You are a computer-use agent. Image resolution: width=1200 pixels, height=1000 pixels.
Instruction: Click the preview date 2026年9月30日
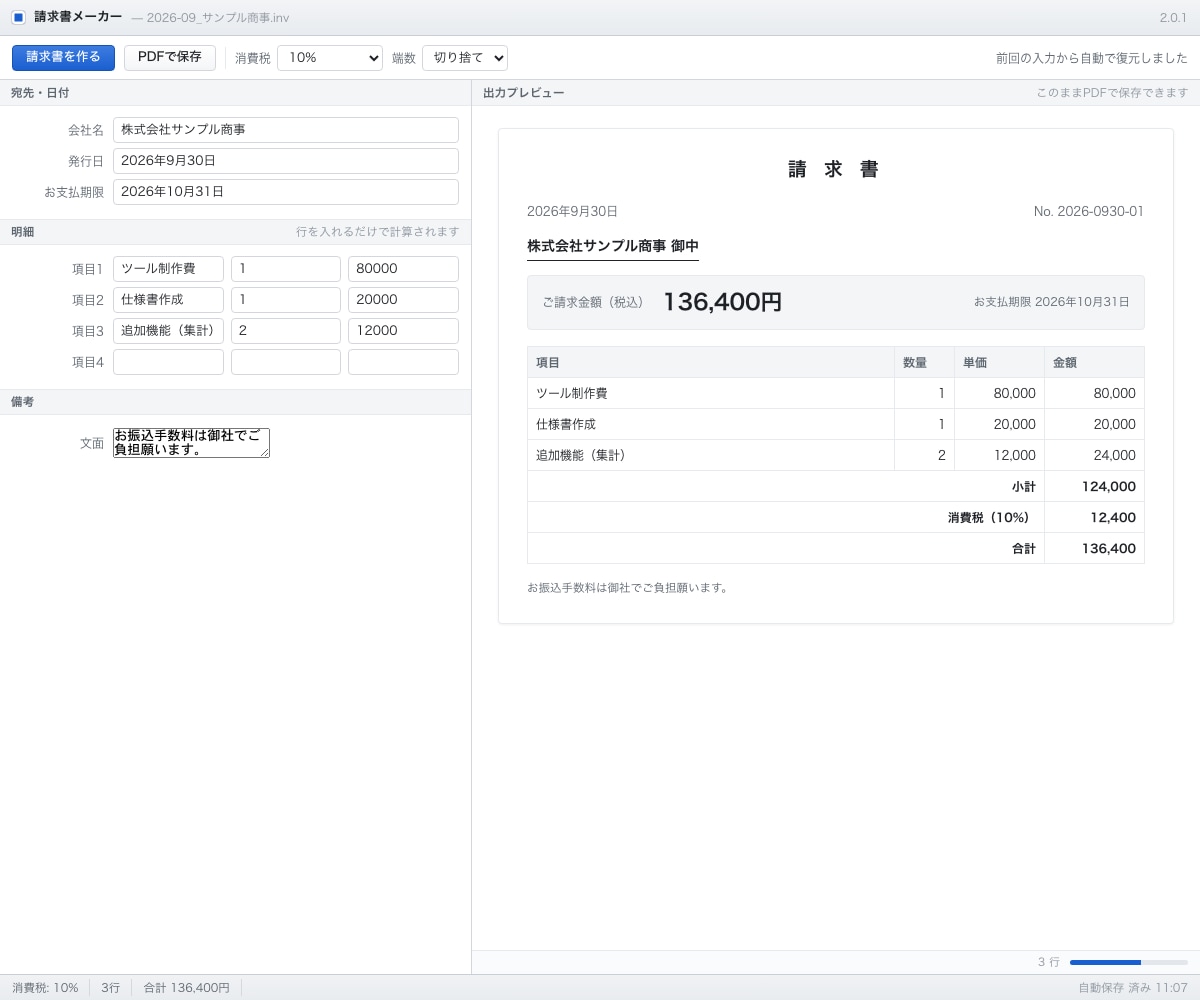click(572, 212)
